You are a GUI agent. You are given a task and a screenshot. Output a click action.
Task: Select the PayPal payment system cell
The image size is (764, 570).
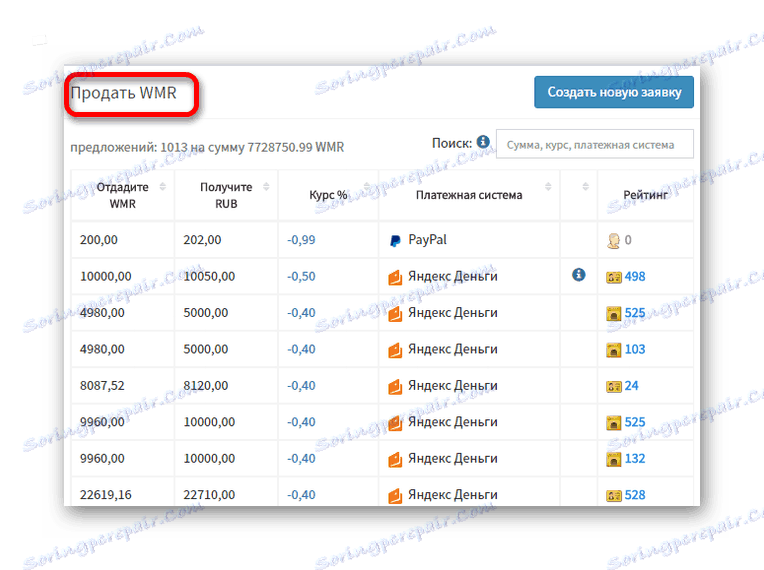(x=469, y=240)
